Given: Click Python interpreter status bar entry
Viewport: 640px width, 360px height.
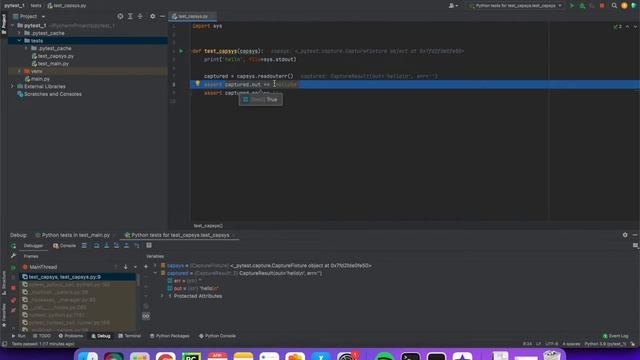Looking at the screenshot, I should pos(605,344).
